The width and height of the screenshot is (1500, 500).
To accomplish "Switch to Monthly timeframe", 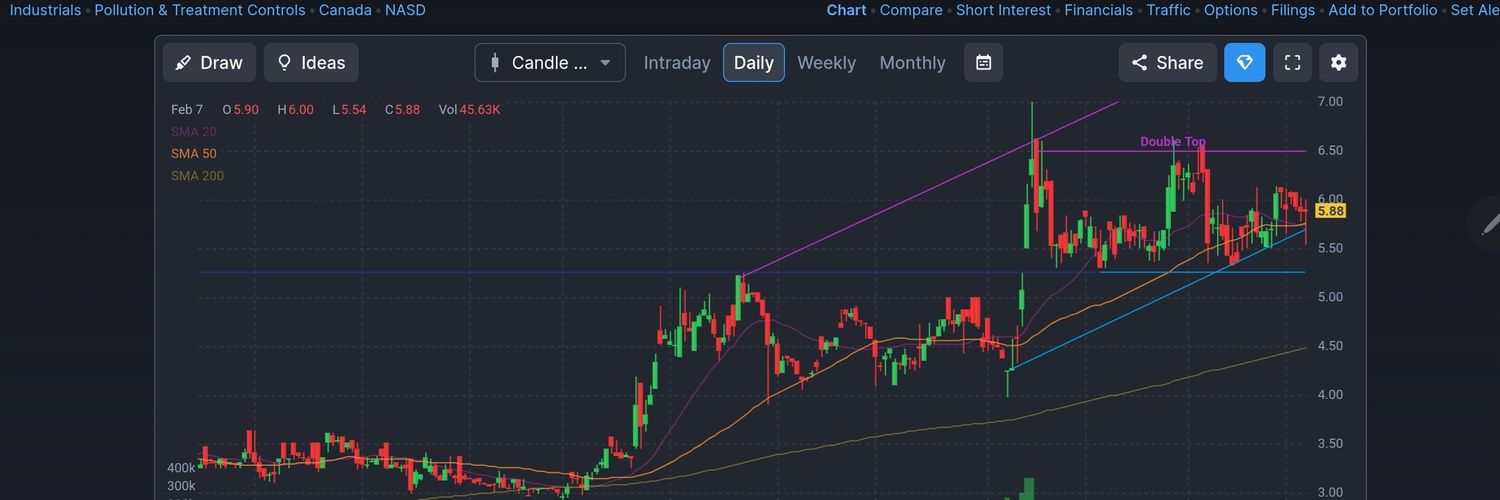I will 912,63.
